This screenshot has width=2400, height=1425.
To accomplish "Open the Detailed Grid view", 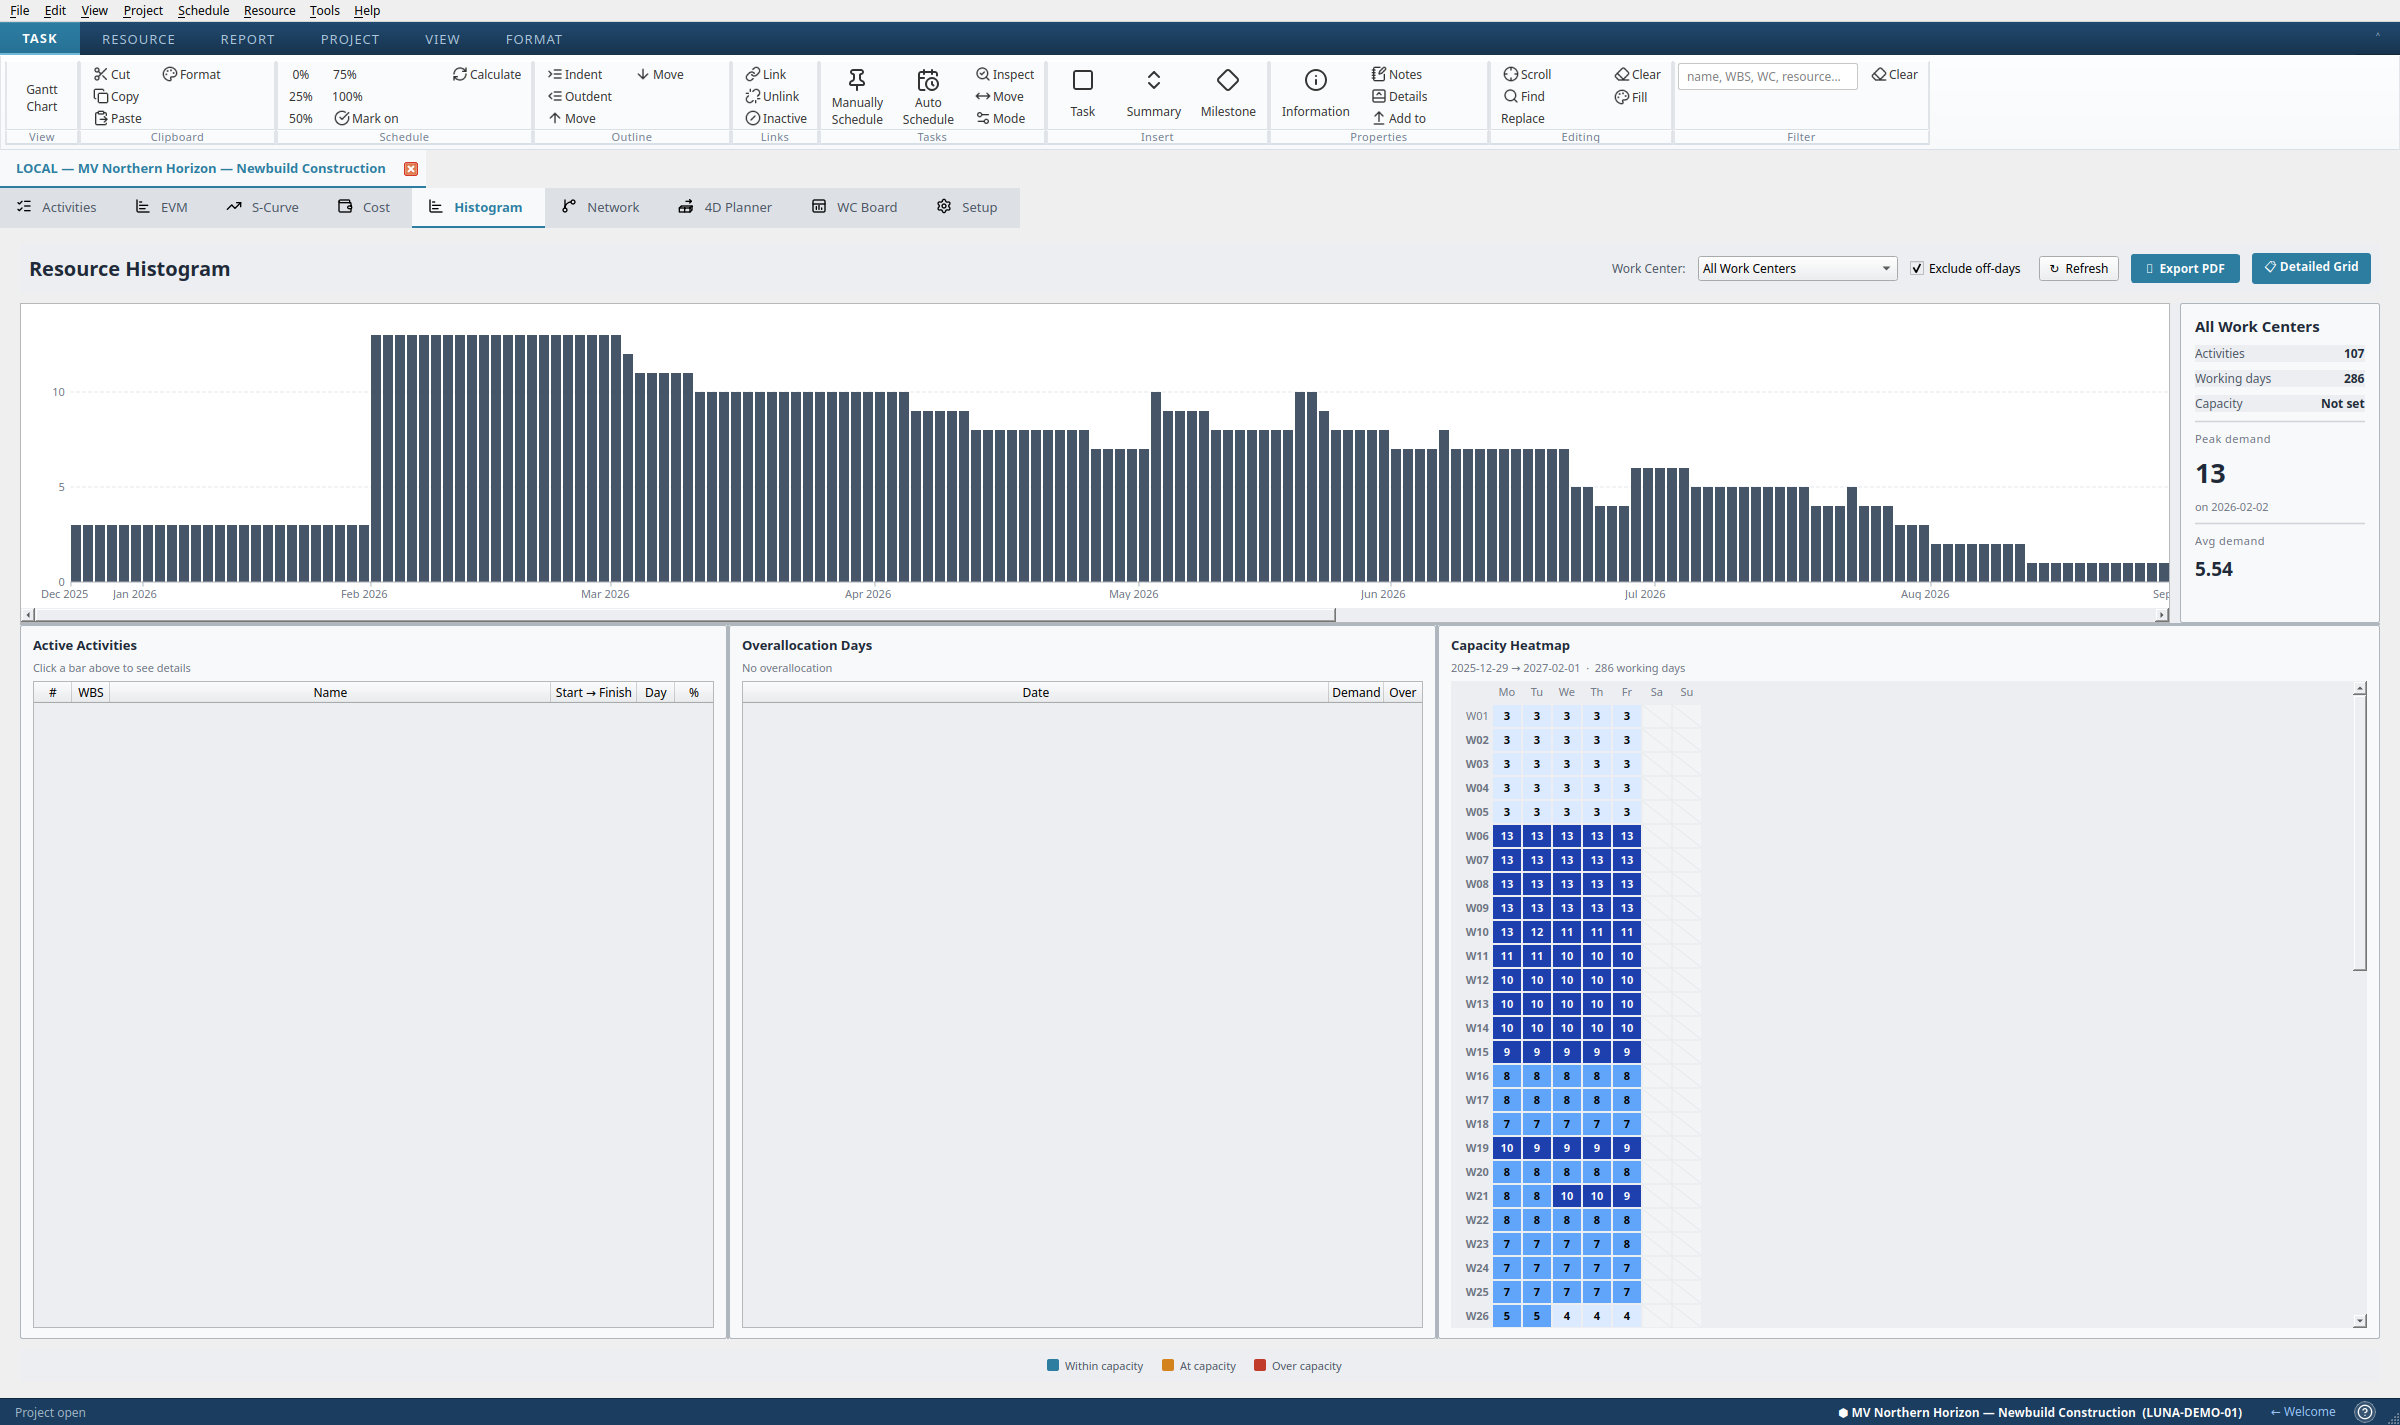I will coord(2311,267).
